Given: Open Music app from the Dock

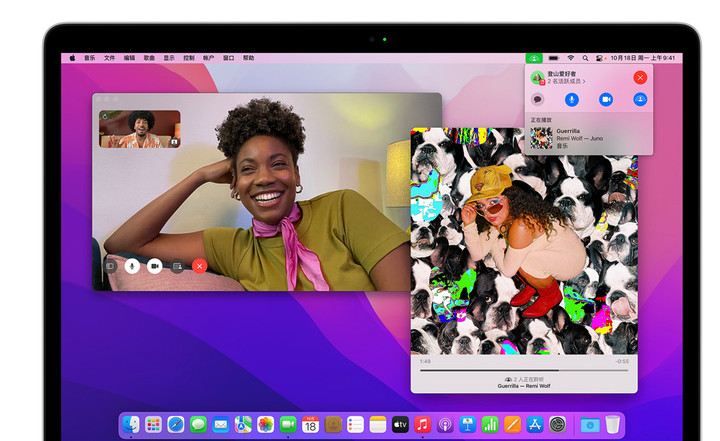Looking at the screenshot, I should (423, 425).
